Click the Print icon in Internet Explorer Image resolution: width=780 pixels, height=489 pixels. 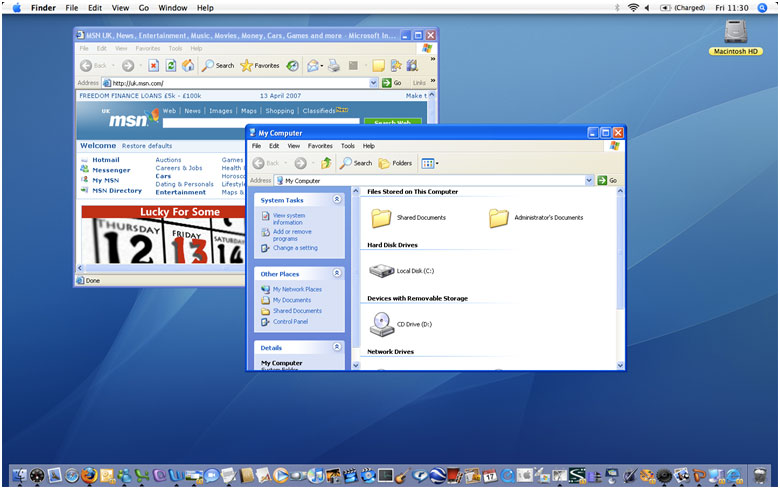click(334, 65)
